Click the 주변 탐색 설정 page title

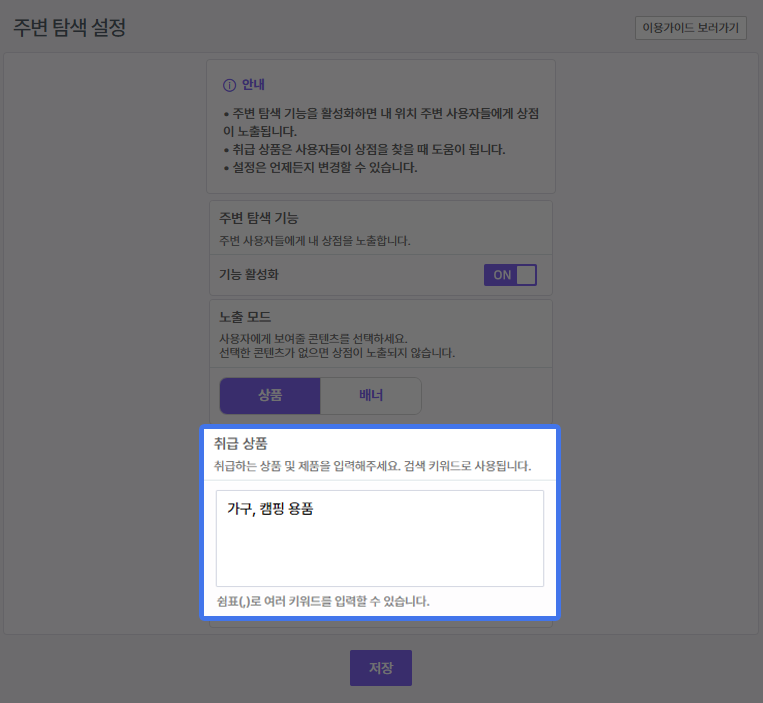[x=69, y=28]
